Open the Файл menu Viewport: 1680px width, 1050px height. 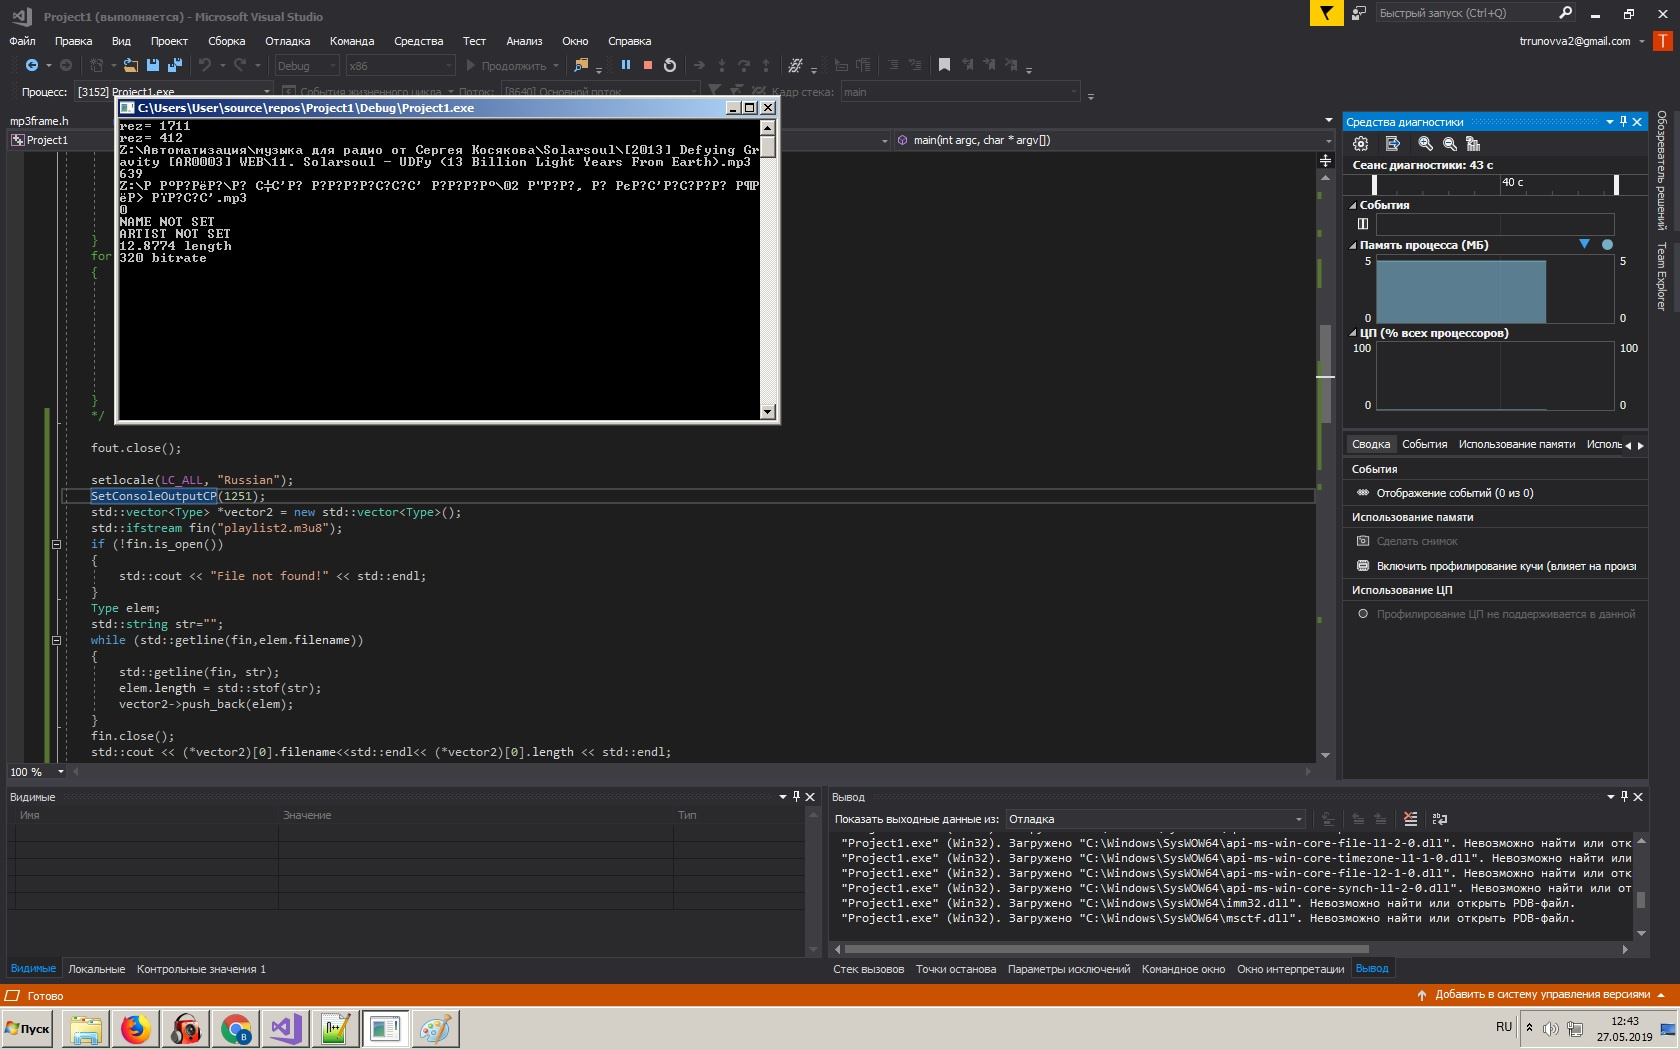[x=22, y=41]
